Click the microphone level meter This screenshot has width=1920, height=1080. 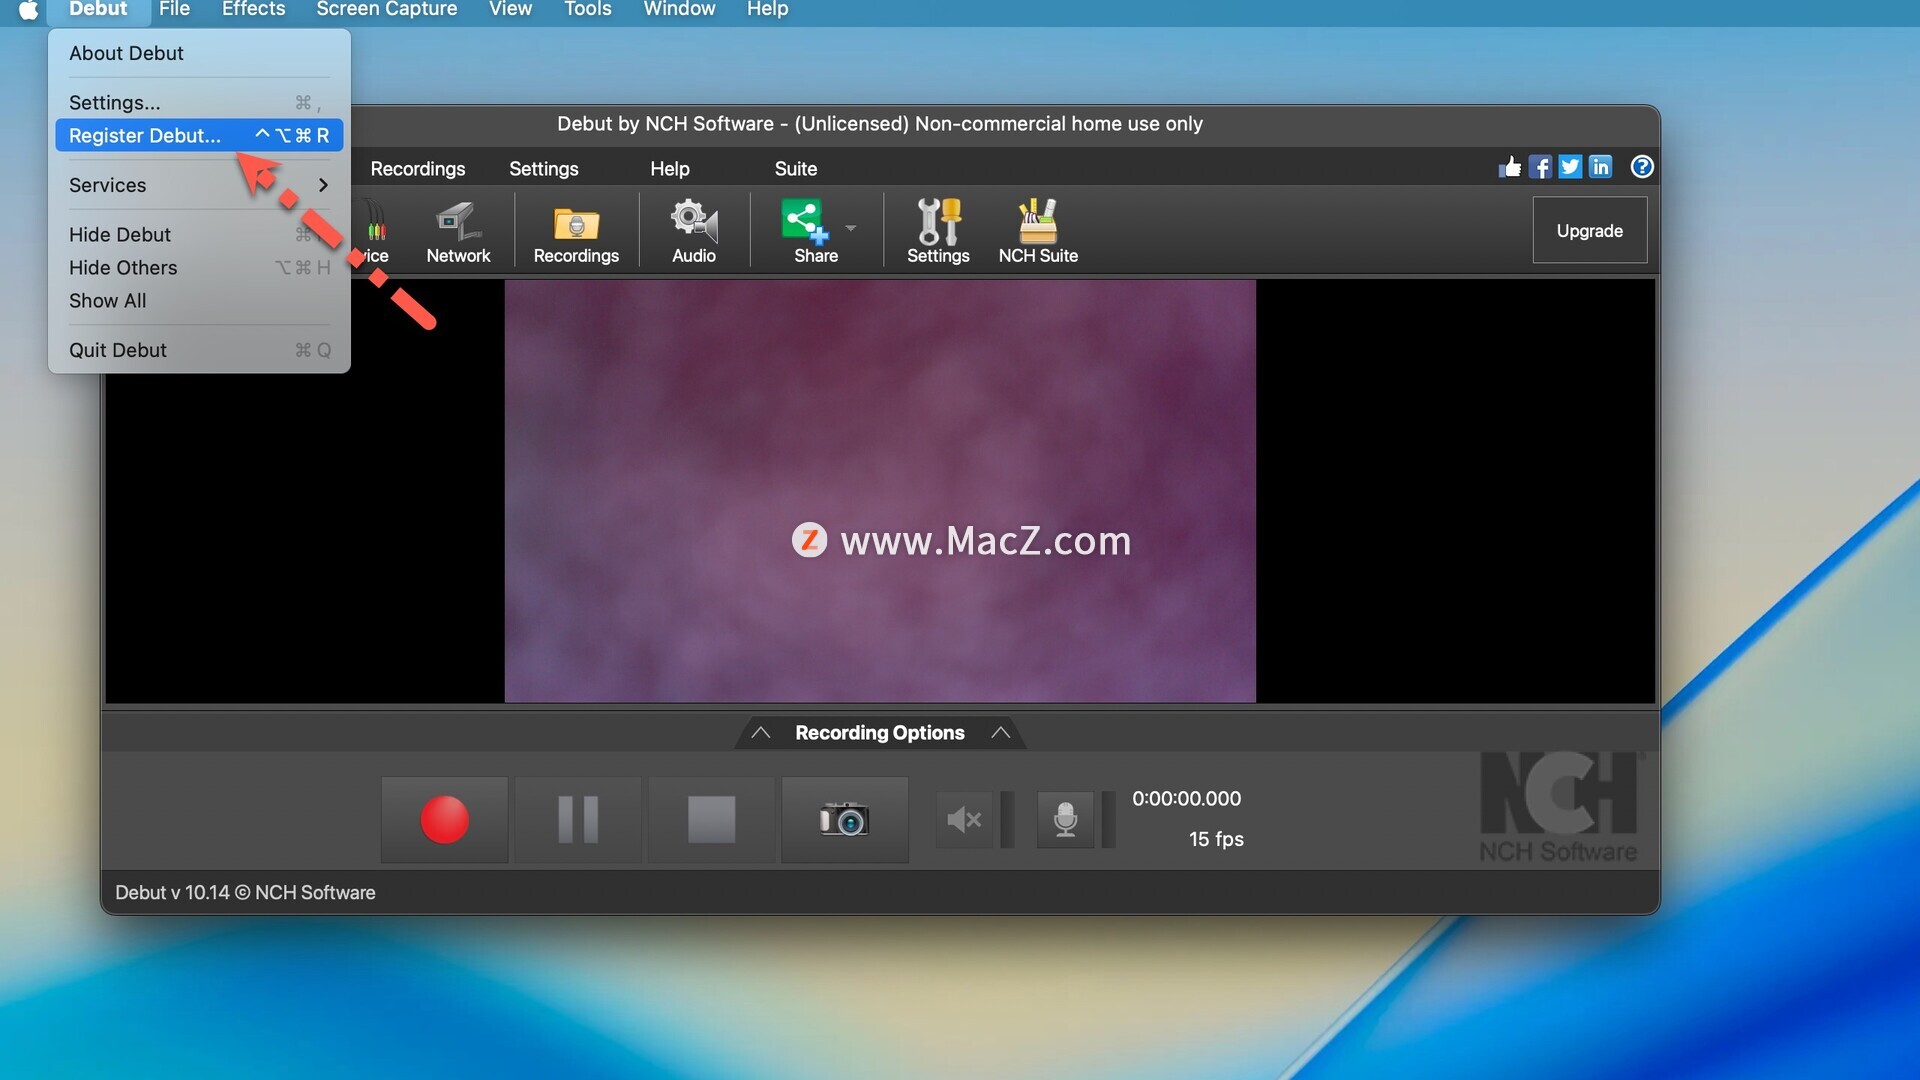tap(1108, 820)
